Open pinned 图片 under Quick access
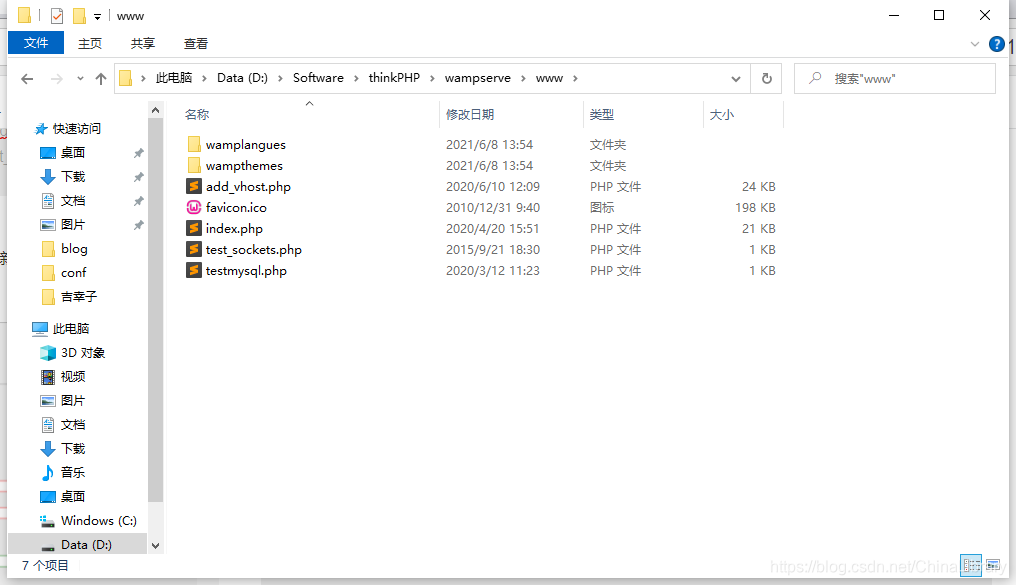1016x585 pixels. [x=73, y=225]
